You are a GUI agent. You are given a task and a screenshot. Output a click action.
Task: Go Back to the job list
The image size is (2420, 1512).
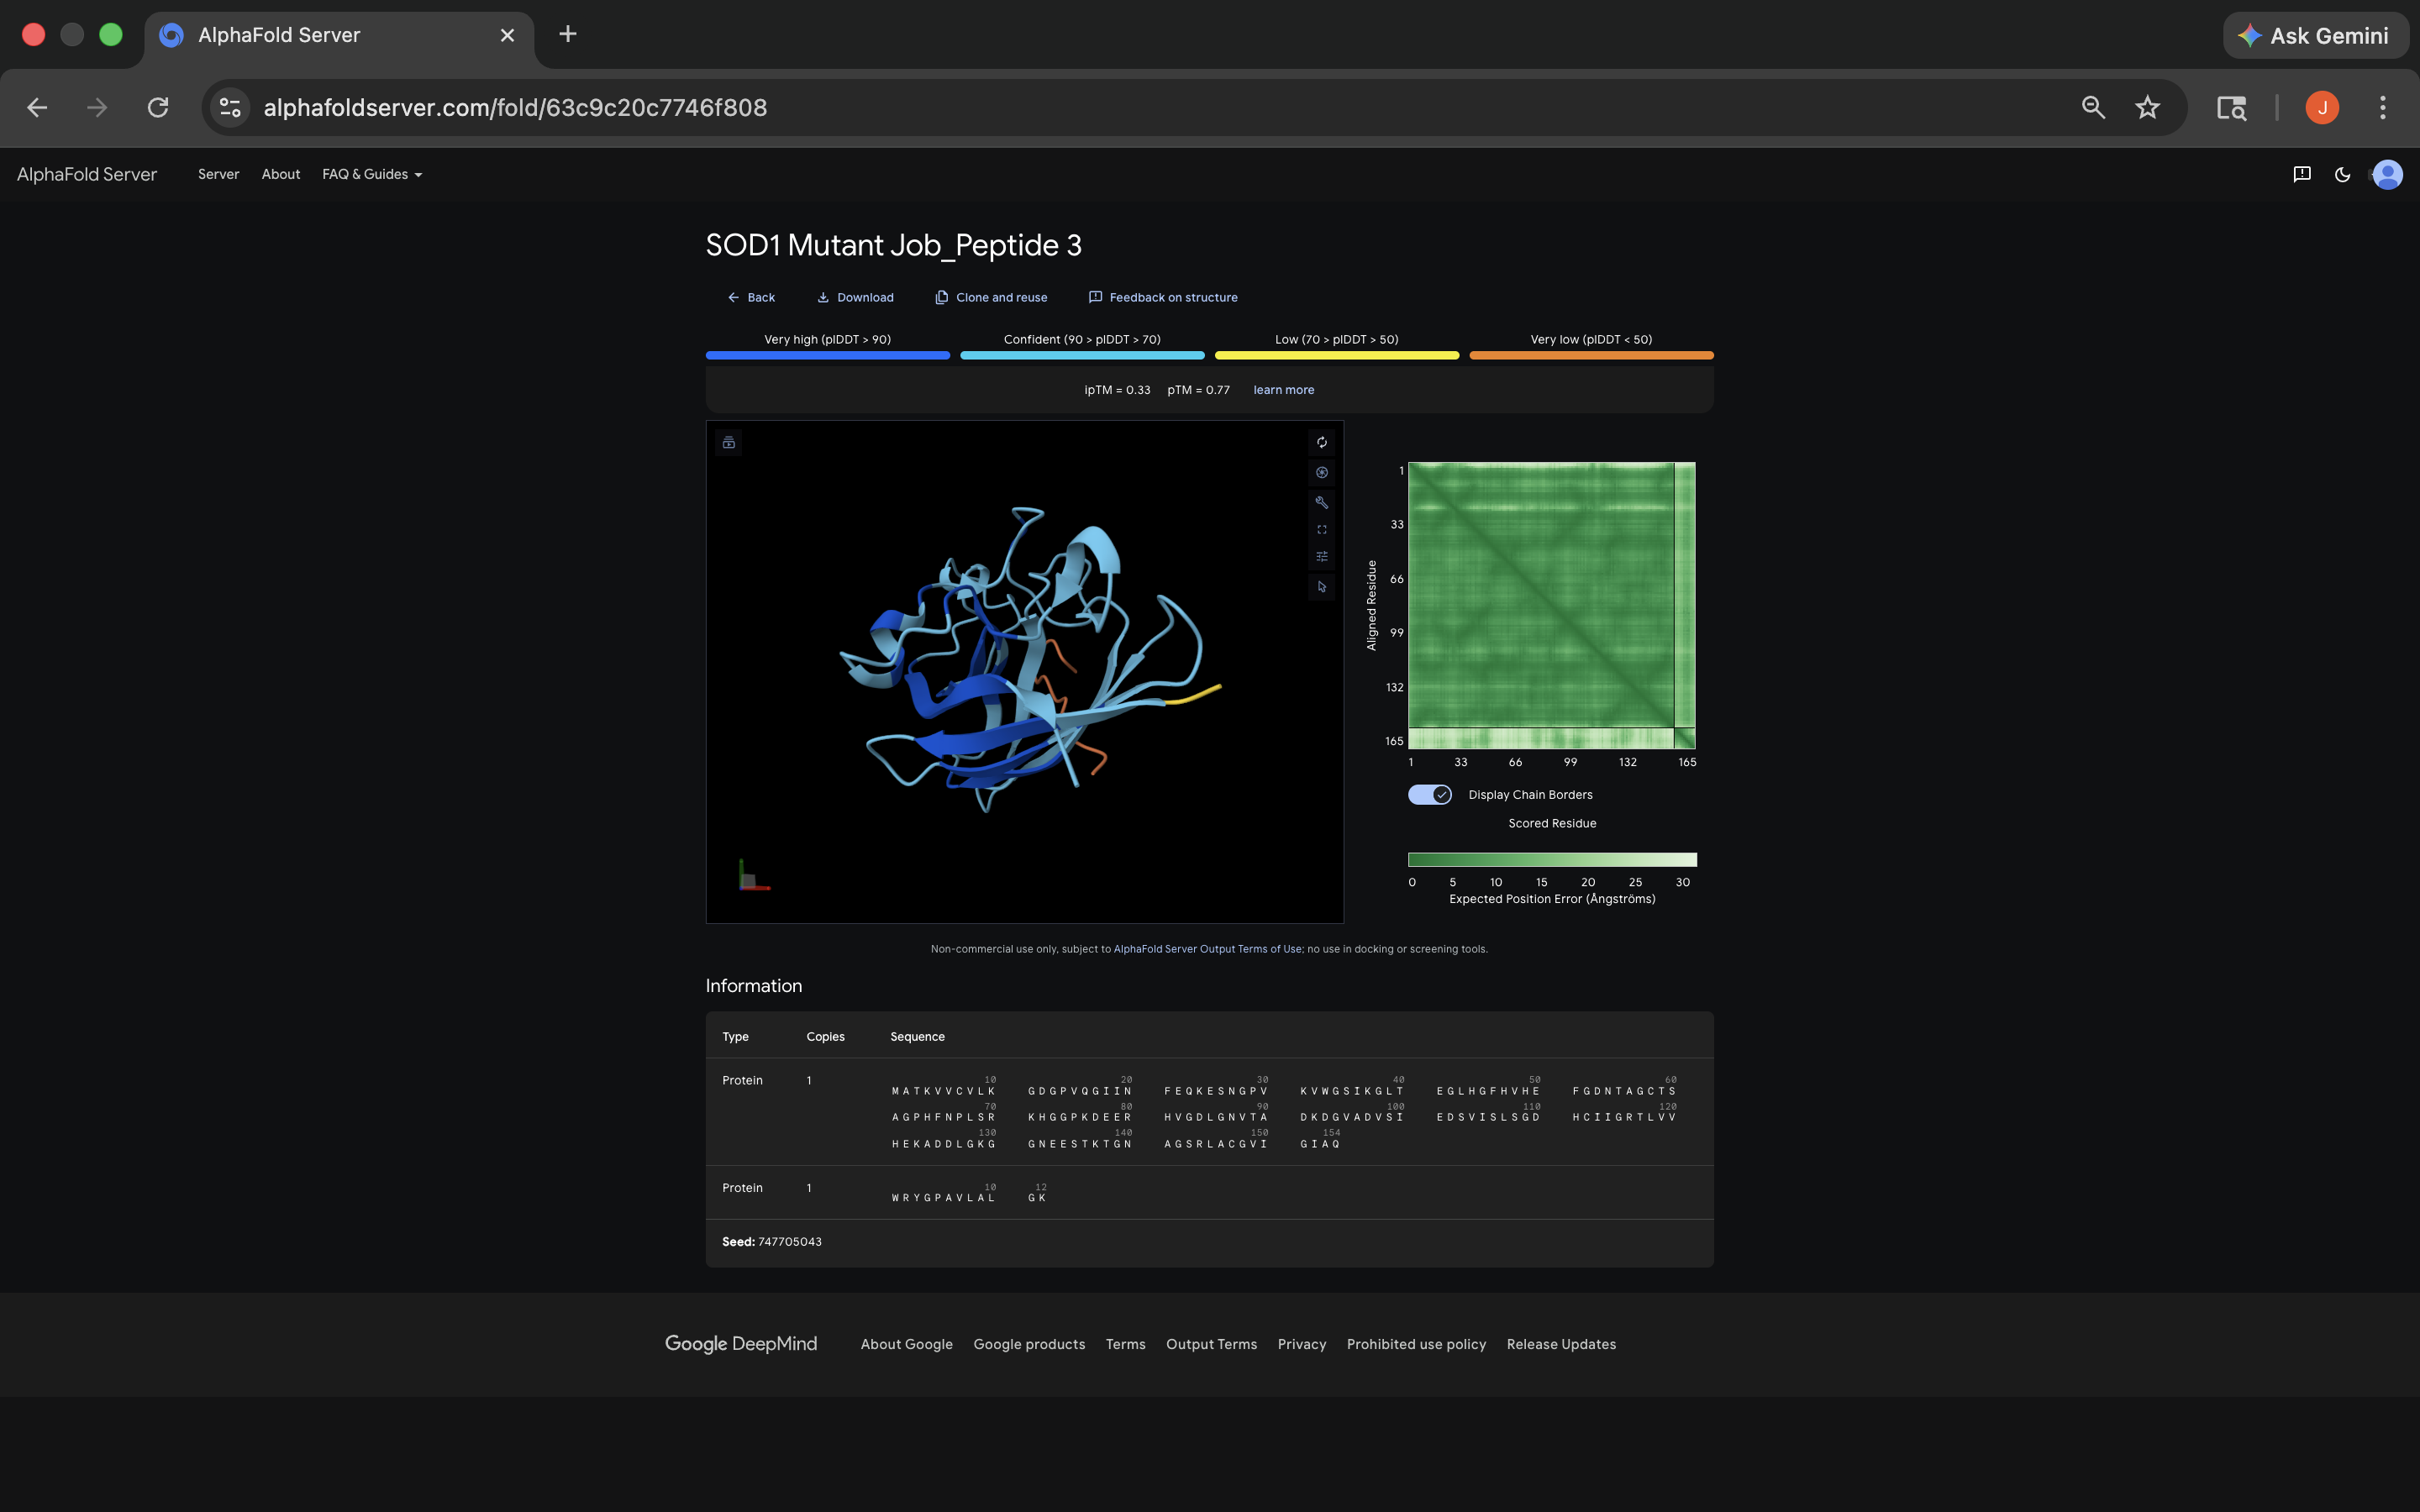click(x=751, y=297)
